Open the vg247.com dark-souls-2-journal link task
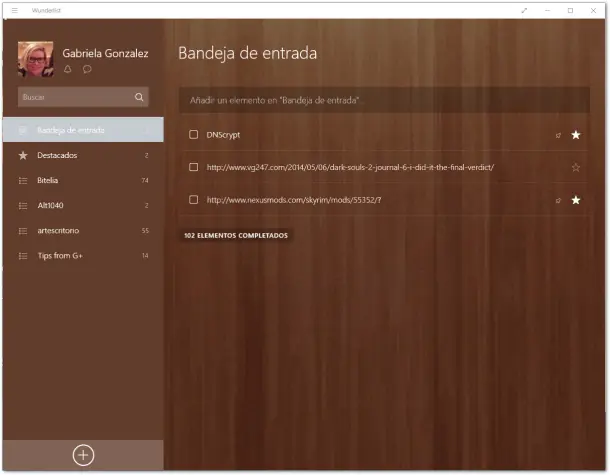 350,167
